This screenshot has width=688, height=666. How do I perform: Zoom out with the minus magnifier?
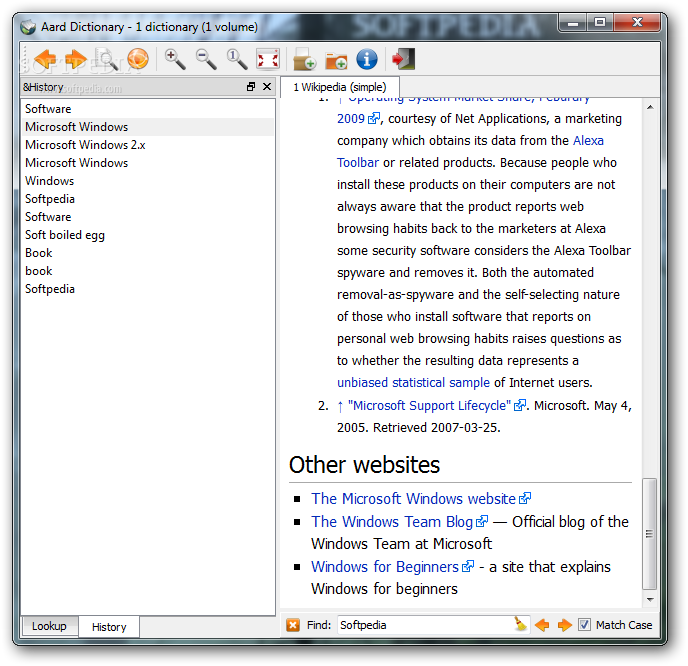[206, 59]
